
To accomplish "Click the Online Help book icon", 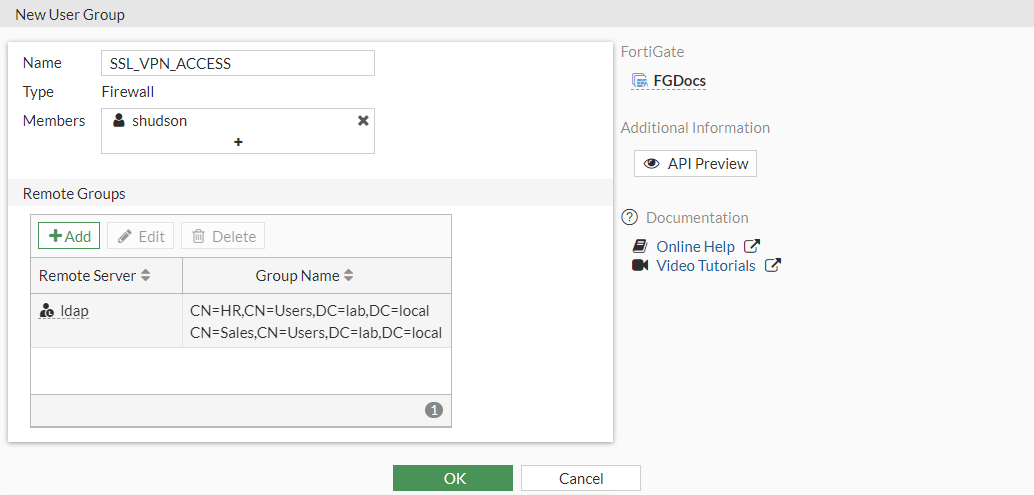I will 640,246.
